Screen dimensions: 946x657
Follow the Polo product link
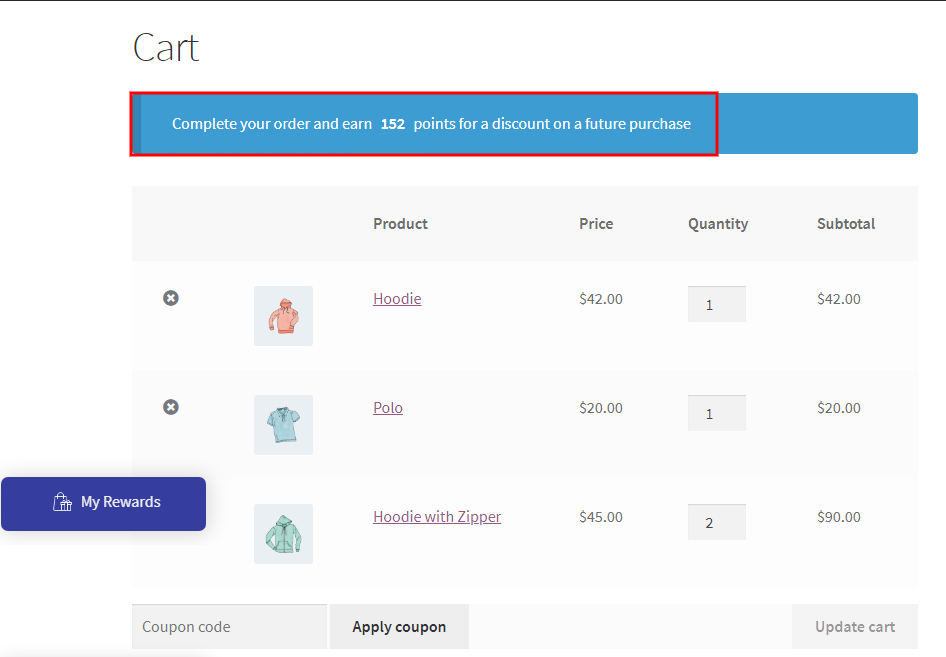click(x=388, y=408)
